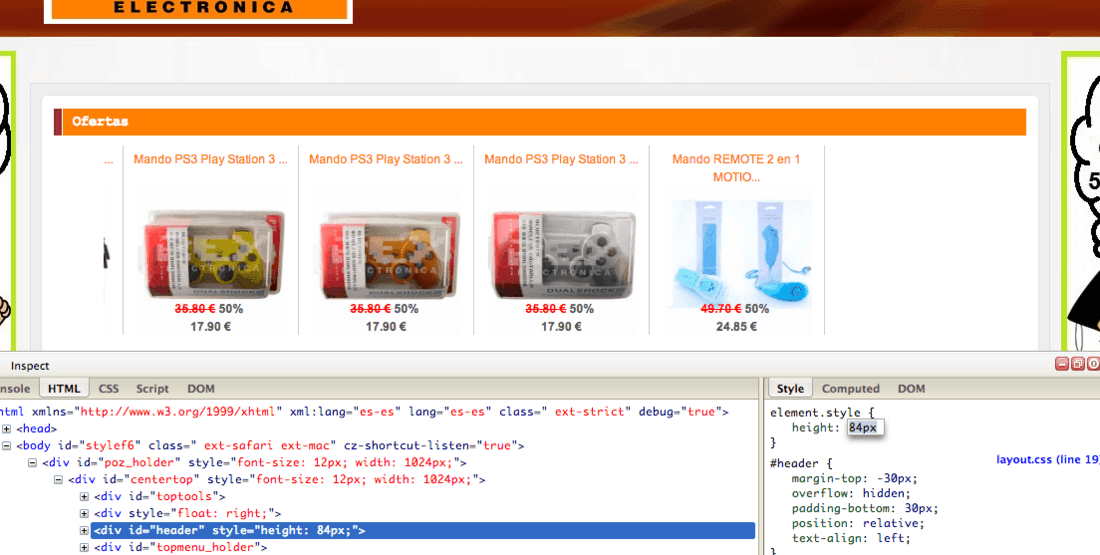This screenshot has height=555, width=1100.
Task: Open the Script panel tab
Action: coord(152,388)
